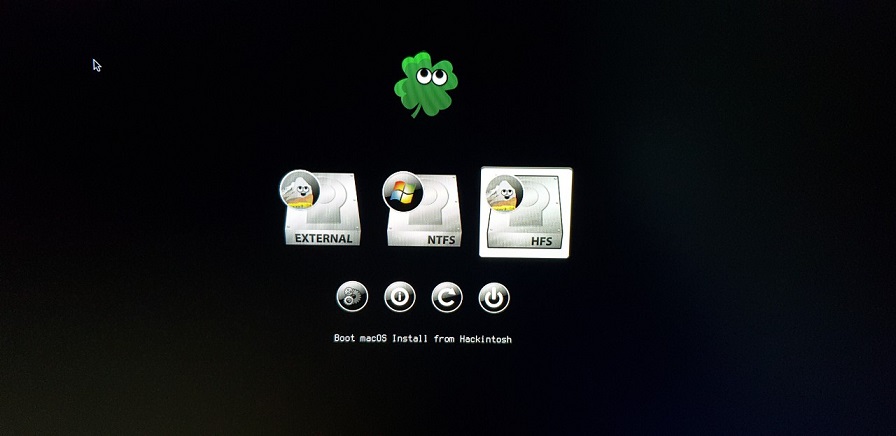Select the NTFS Windows boot entry
896x436 pixels.
click(x=423, y=209)
